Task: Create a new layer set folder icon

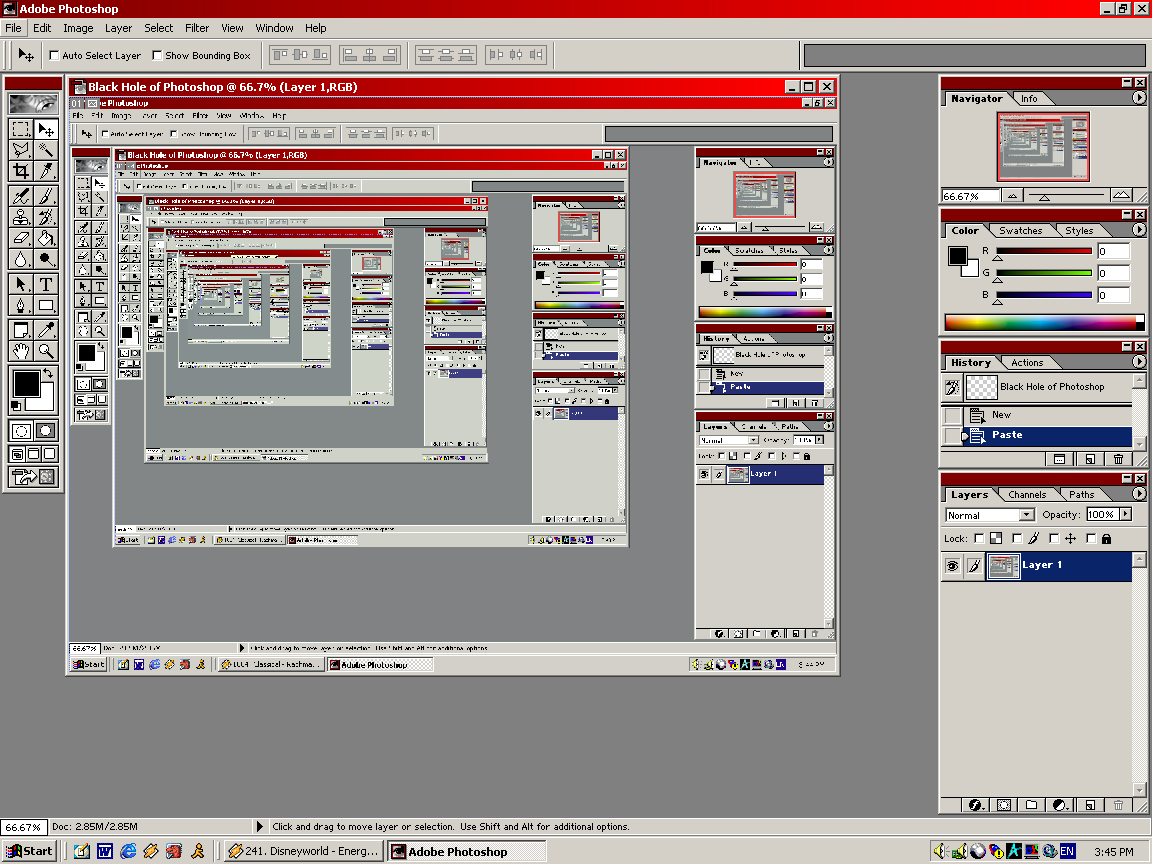Action: coord(1032,805)
